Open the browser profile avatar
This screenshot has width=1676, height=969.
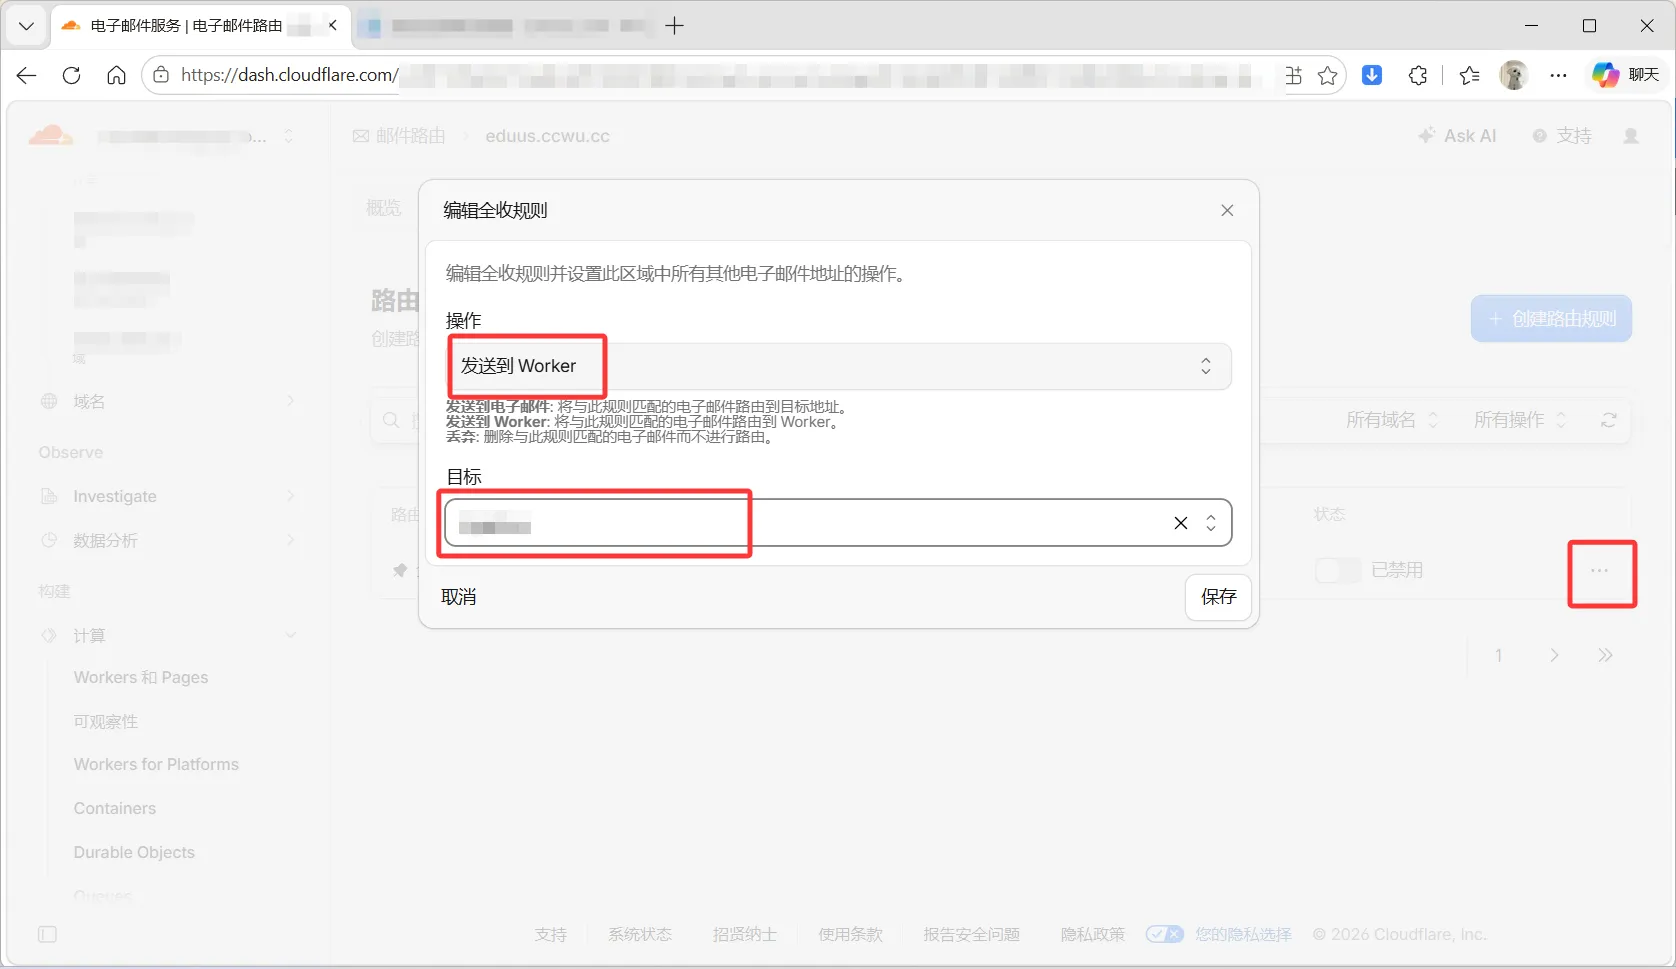1514,75
